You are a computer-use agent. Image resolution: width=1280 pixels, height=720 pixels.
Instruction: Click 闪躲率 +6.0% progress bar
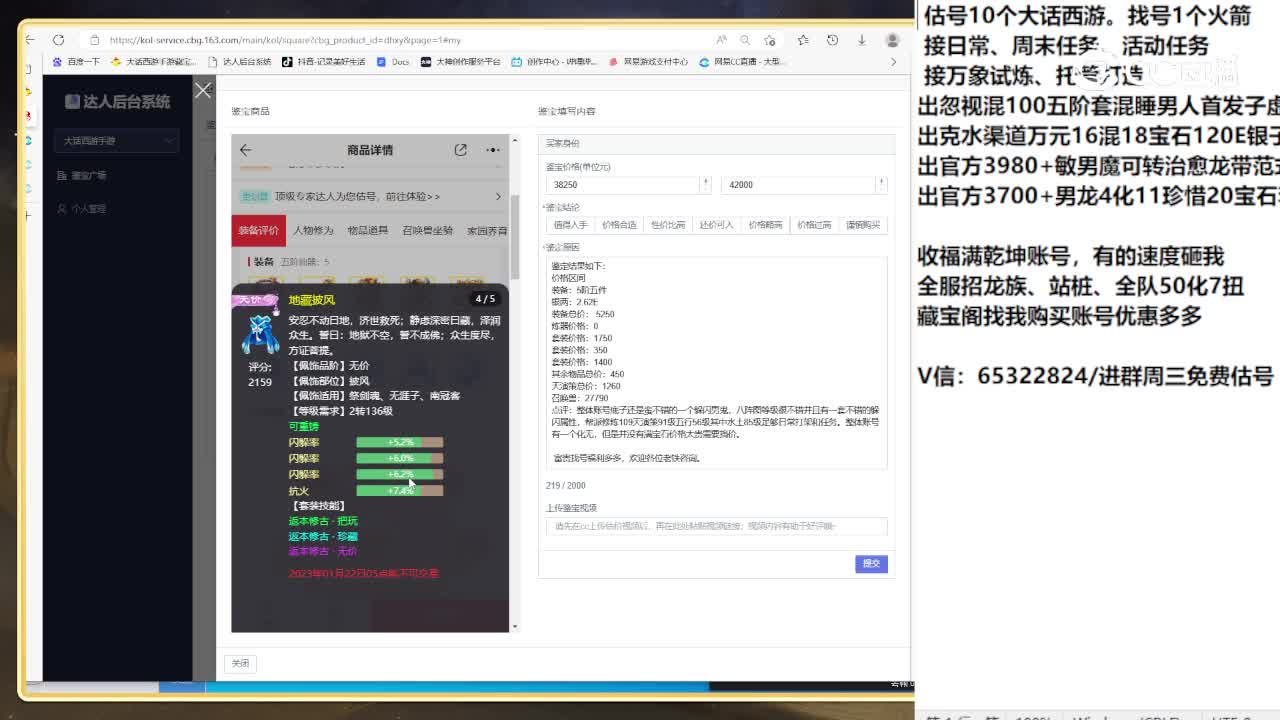[x=399, y=458]
